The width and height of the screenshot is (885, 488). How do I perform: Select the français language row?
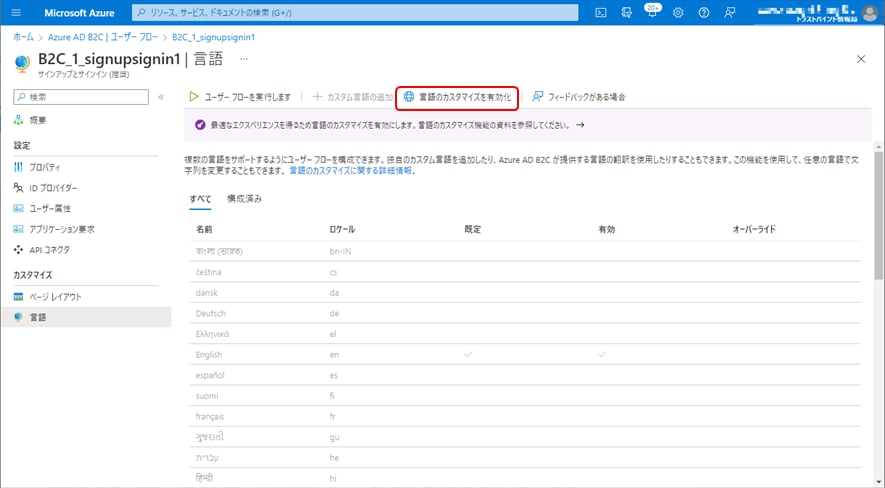pos(525,416)
